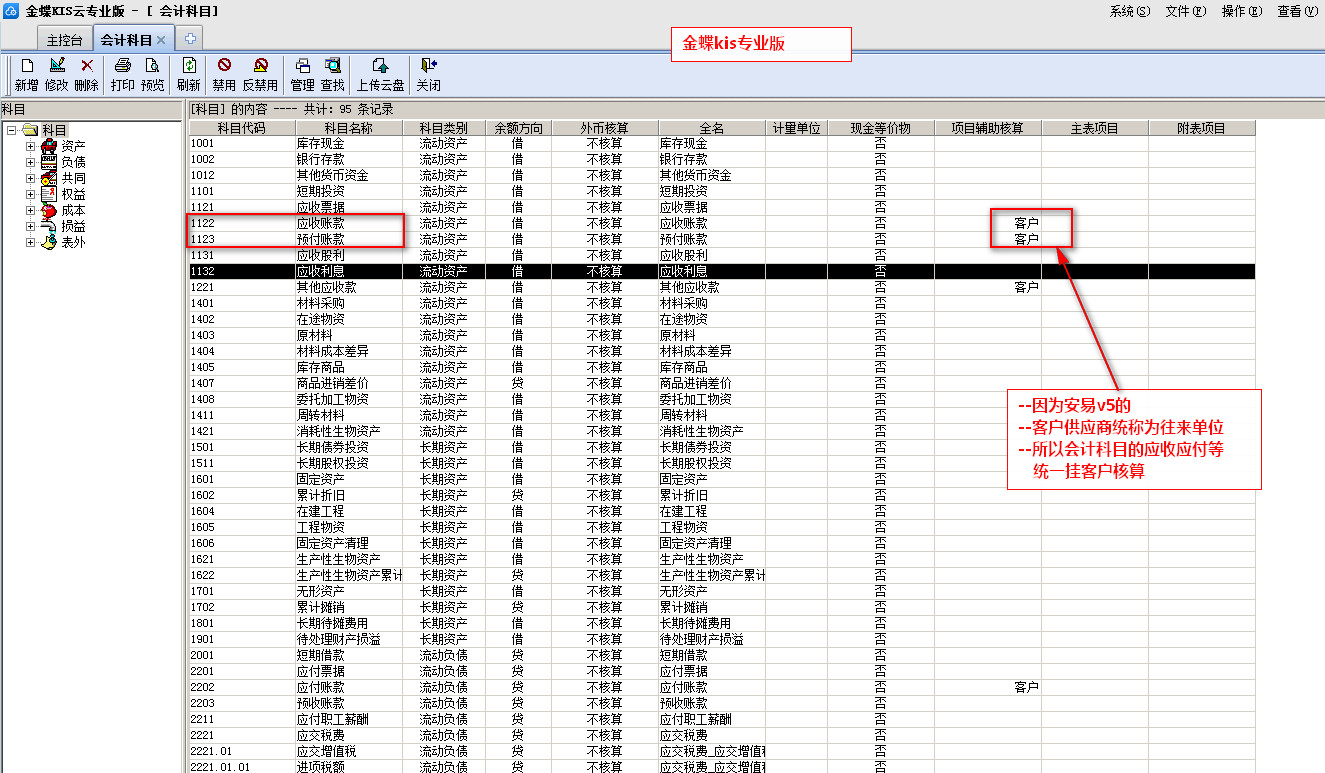Collapse the root 科目 tree node
Screen dimensions: 1325x773
point(11,130)
